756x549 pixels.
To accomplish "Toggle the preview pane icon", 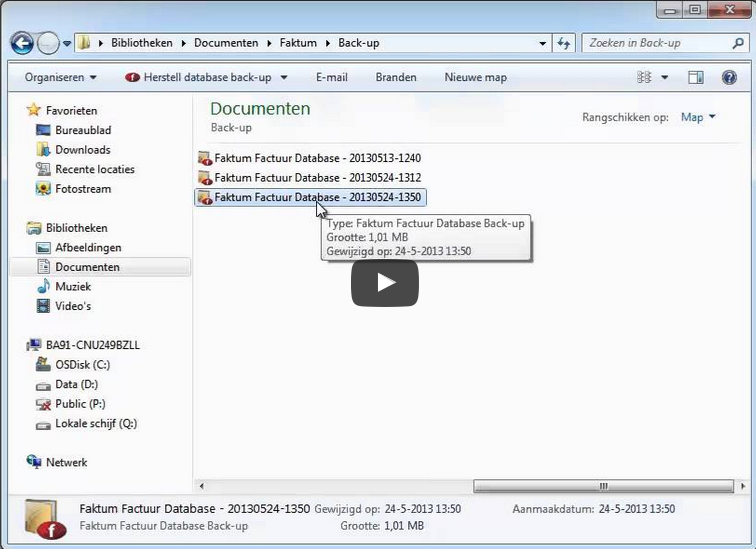I will (x=696, y=77).
